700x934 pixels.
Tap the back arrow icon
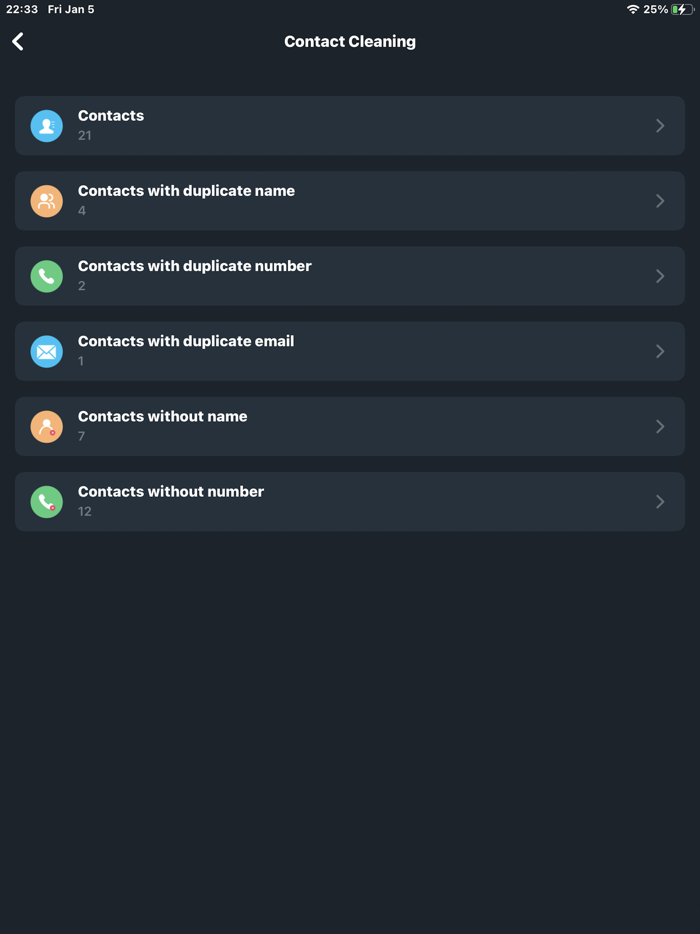(x=17, y=42)
